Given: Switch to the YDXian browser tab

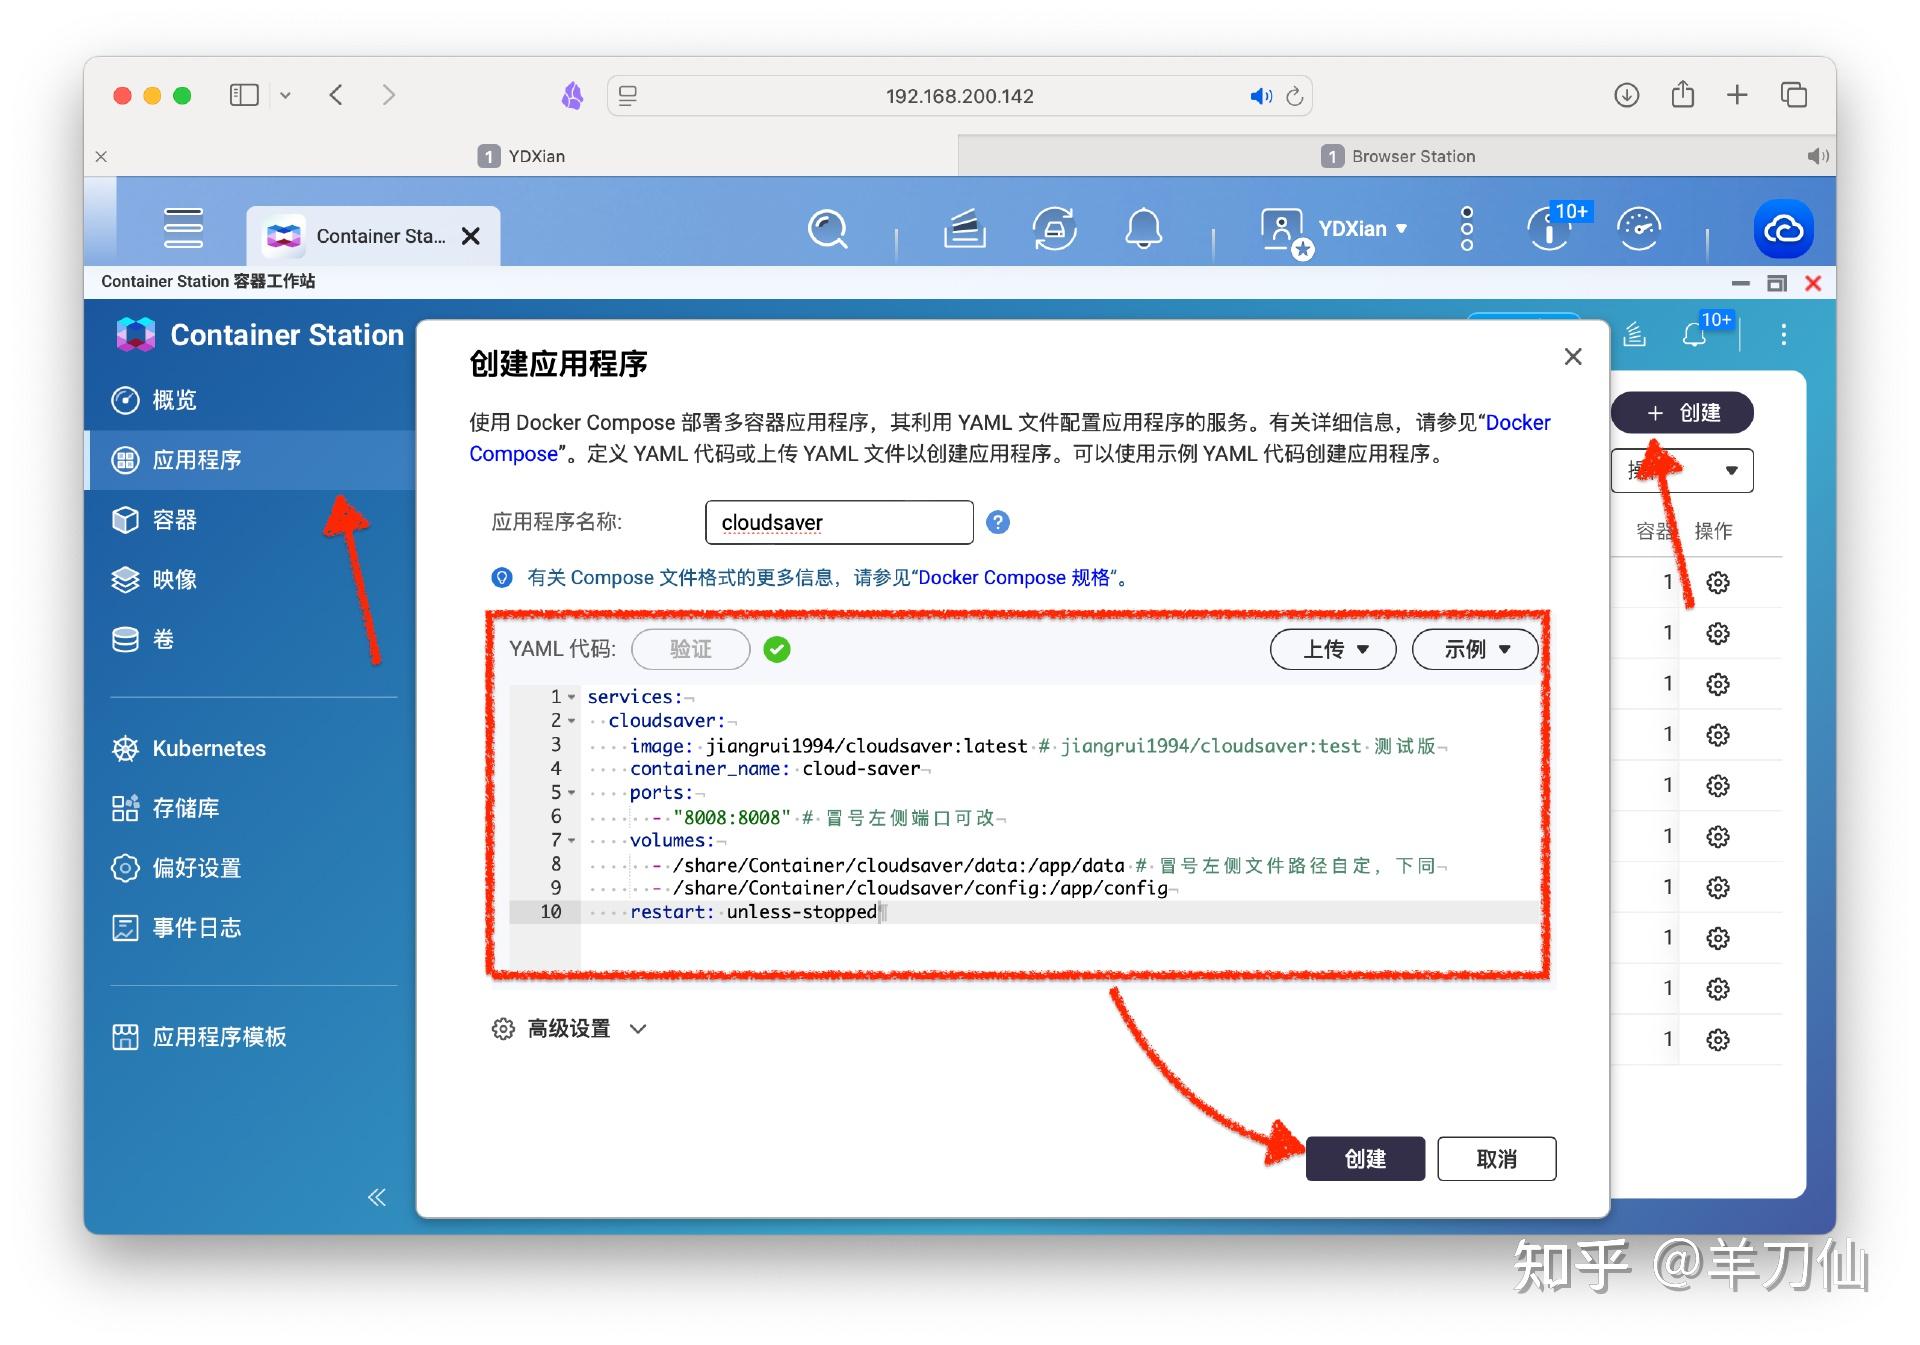Looking at the screenshot, I should (x=540, y=156).
